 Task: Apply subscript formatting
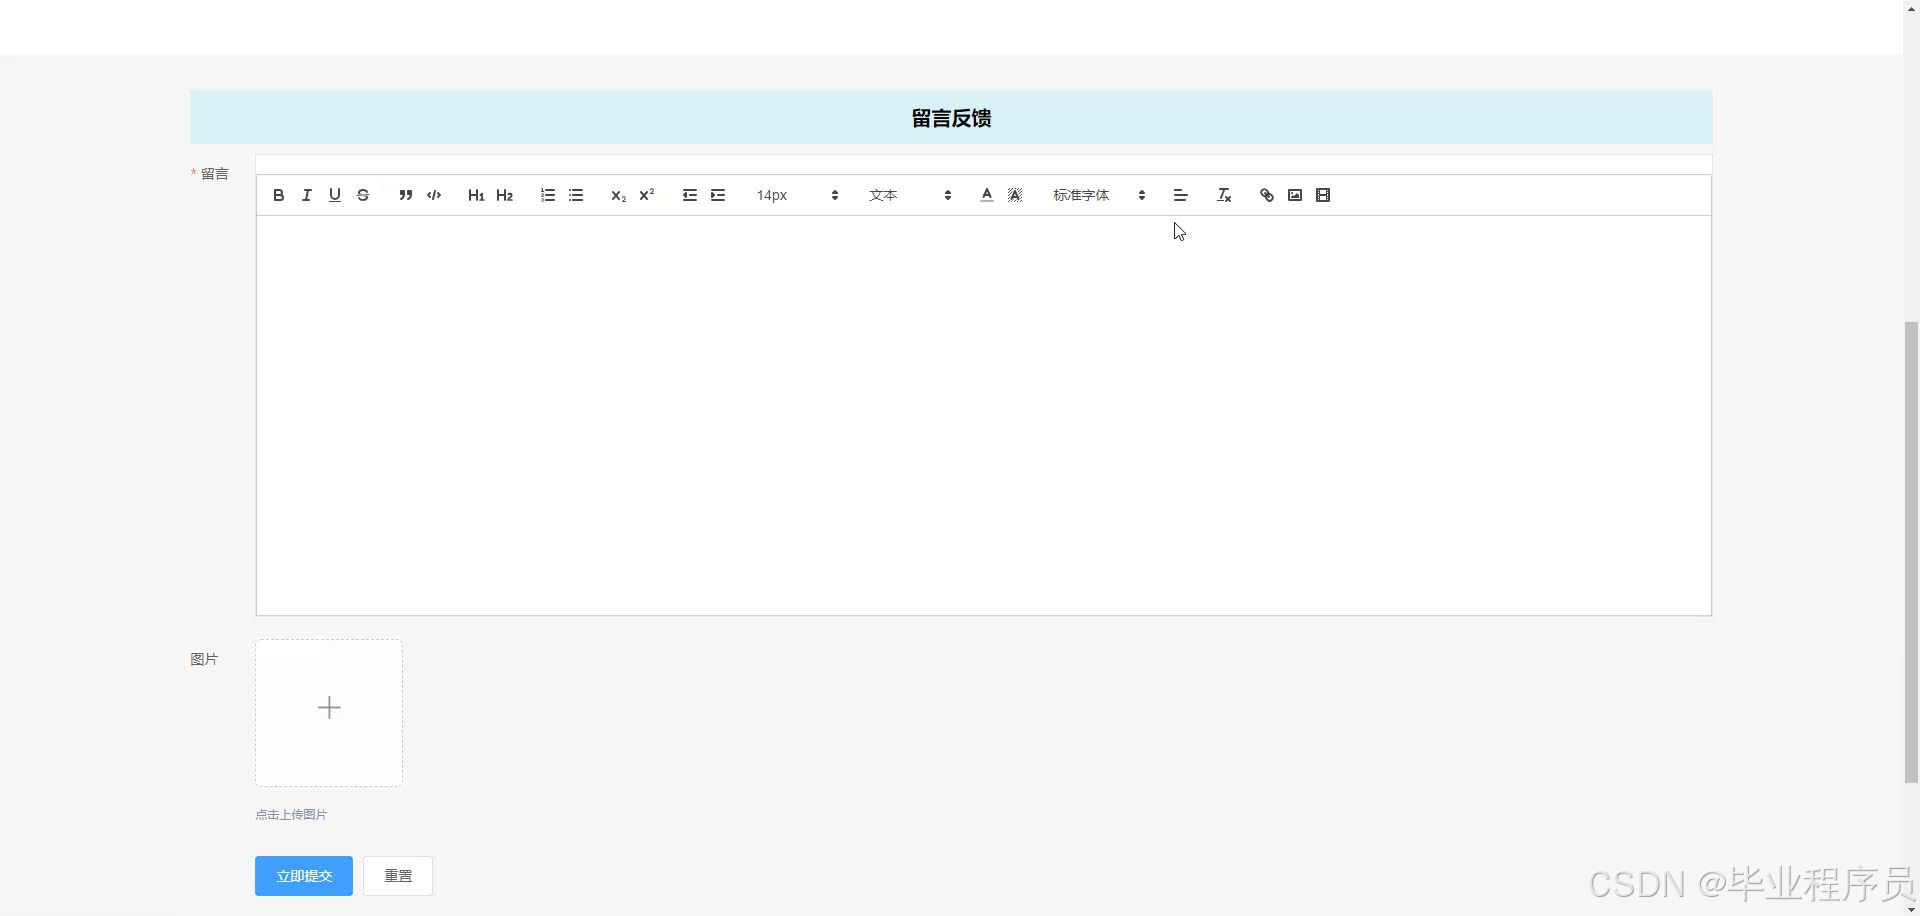619,195
